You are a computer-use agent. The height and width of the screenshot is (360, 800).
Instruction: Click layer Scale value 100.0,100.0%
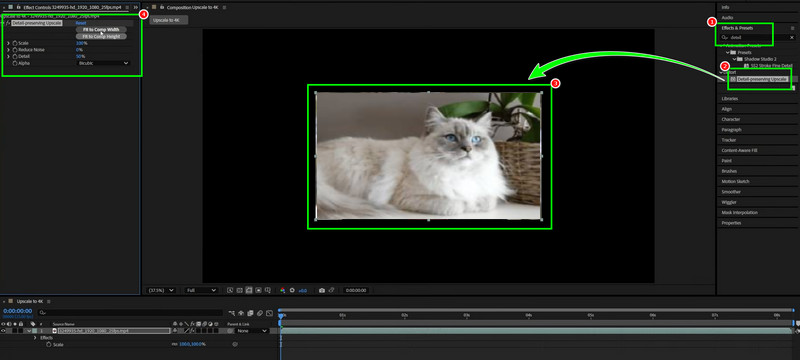(x=192, y=344)
